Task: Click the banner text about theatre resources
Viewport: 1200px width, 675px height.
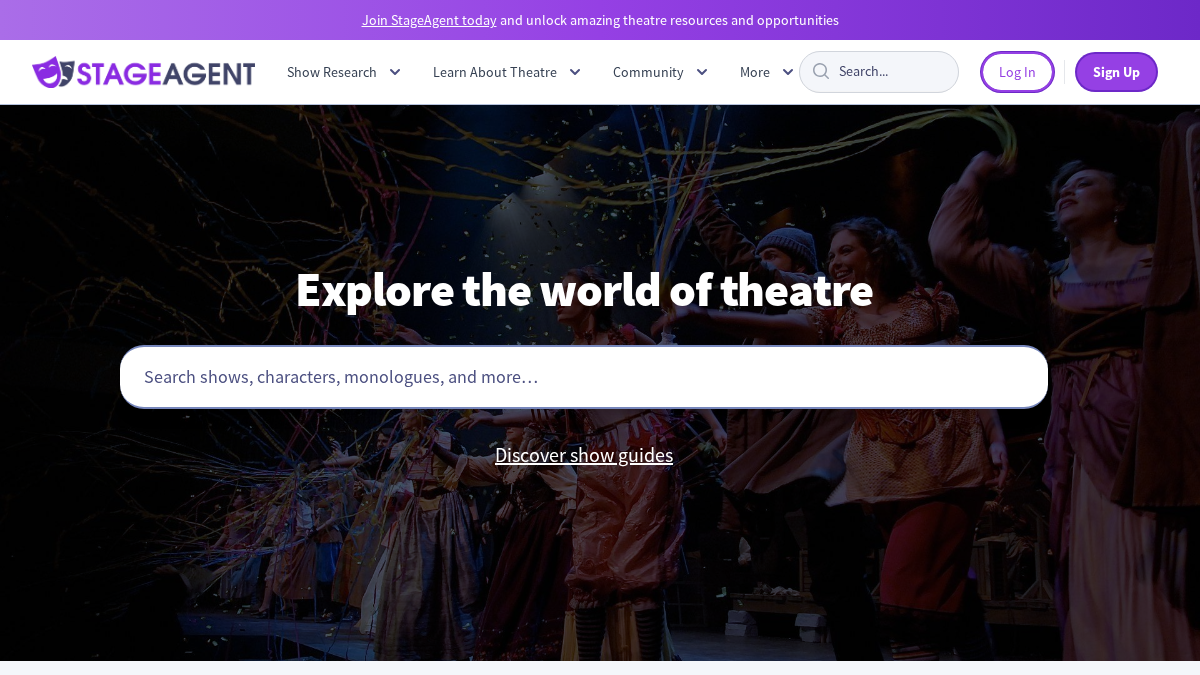Action: tap(669, 20)
